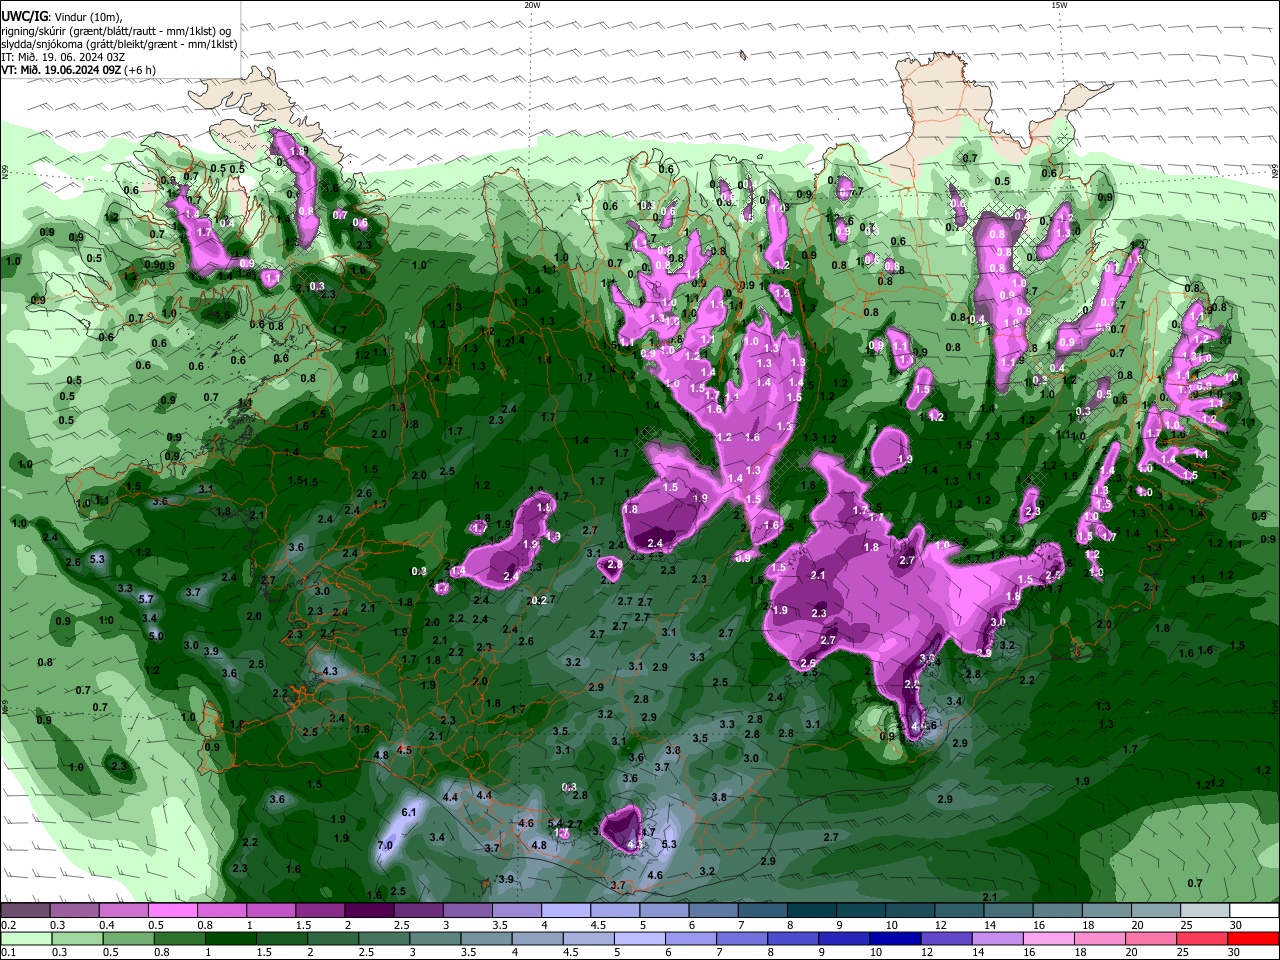Viewport: 1280px width, 960px height.
Task: Click the bright pink 0.5–0.8 snow scale swatch
Action: [x=172, y=911]
